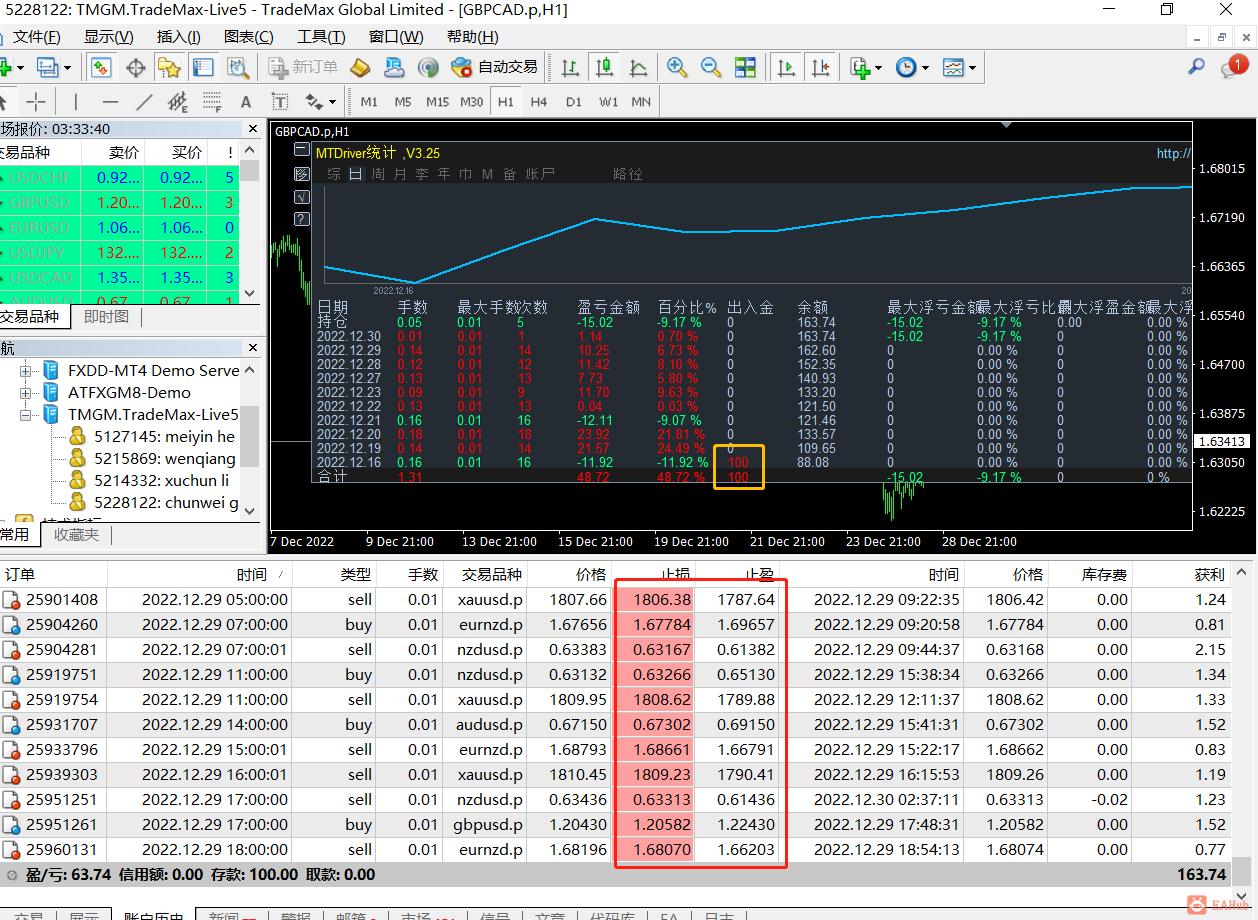The image size is (1258, 920).
Task: Collapse the TMGM.TradeMax-Live5 tree node
Action: tap(26, 415)
